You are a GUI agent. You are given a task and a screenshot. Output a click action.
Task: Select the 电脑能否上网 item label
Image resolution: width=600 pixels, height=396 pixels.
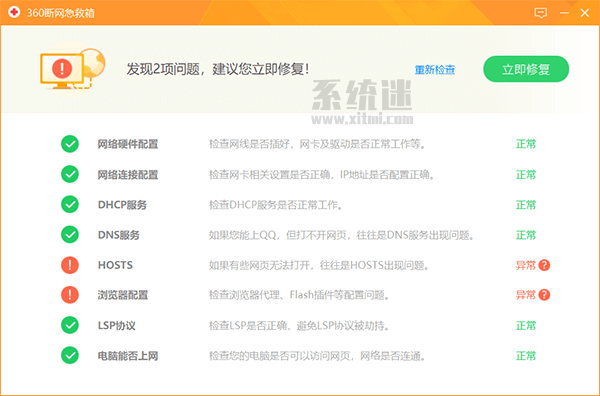[128, 356]
